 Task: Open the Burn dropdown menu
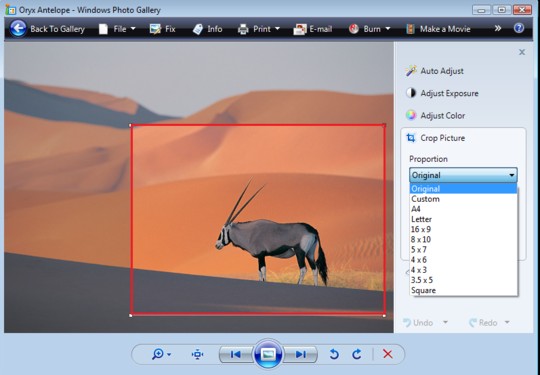[x=370, y=29]
